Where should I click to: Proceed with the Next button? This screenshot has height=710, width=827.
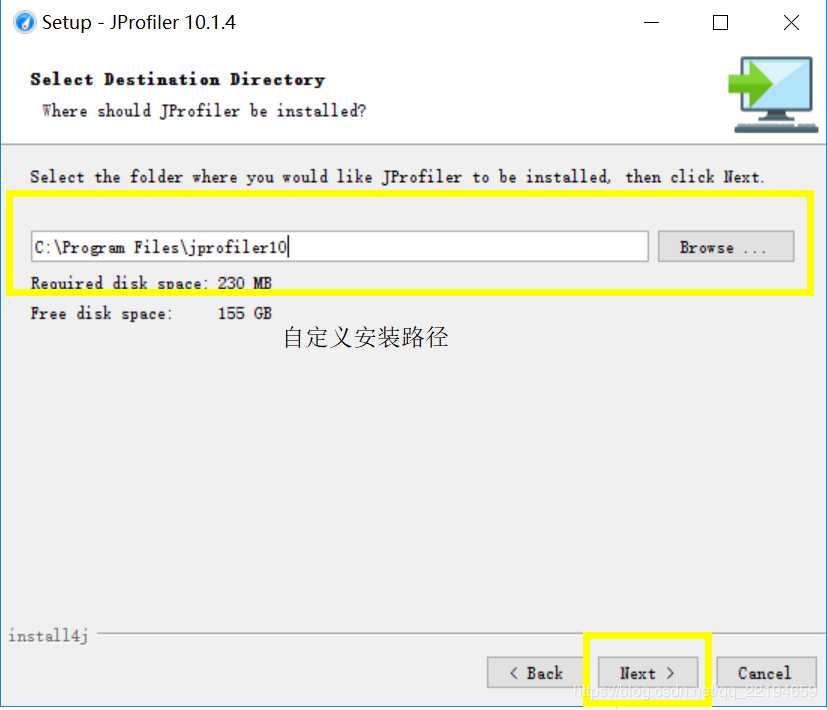(x=648, y=673)
